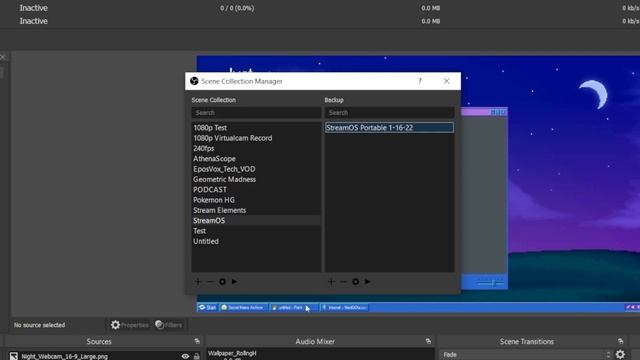
Task: Open the transition properties gear in Scene Transitions
Action: 620,354
